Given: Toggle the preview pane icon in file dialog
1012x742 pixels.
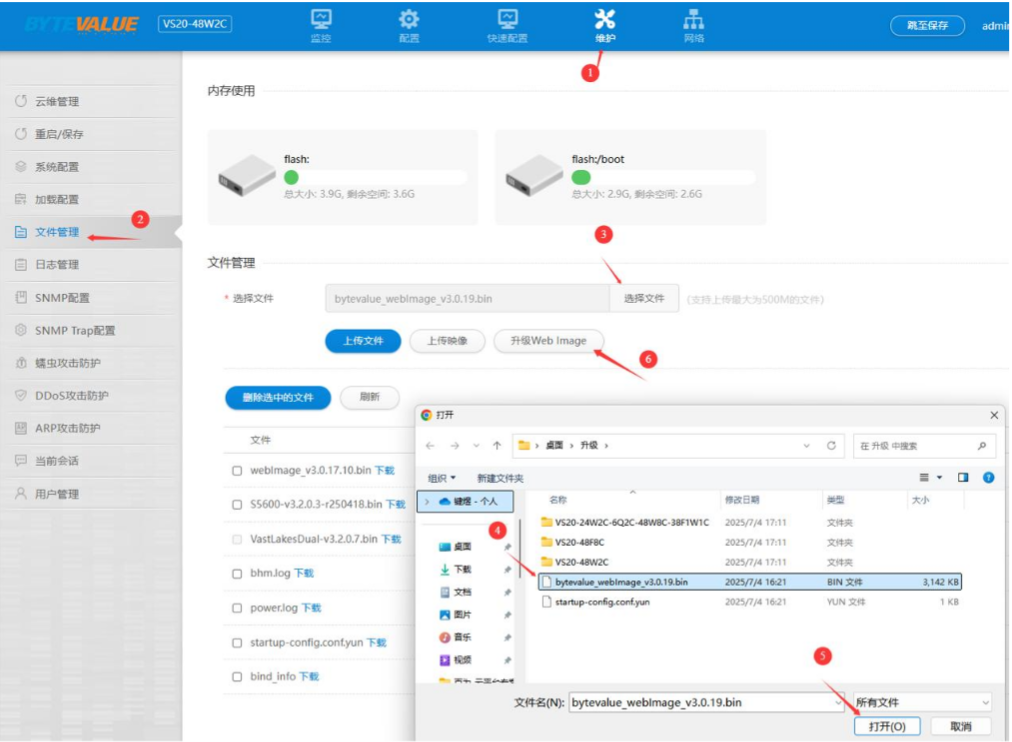Looking at the screenshot, I should click(x=964, y=478).
